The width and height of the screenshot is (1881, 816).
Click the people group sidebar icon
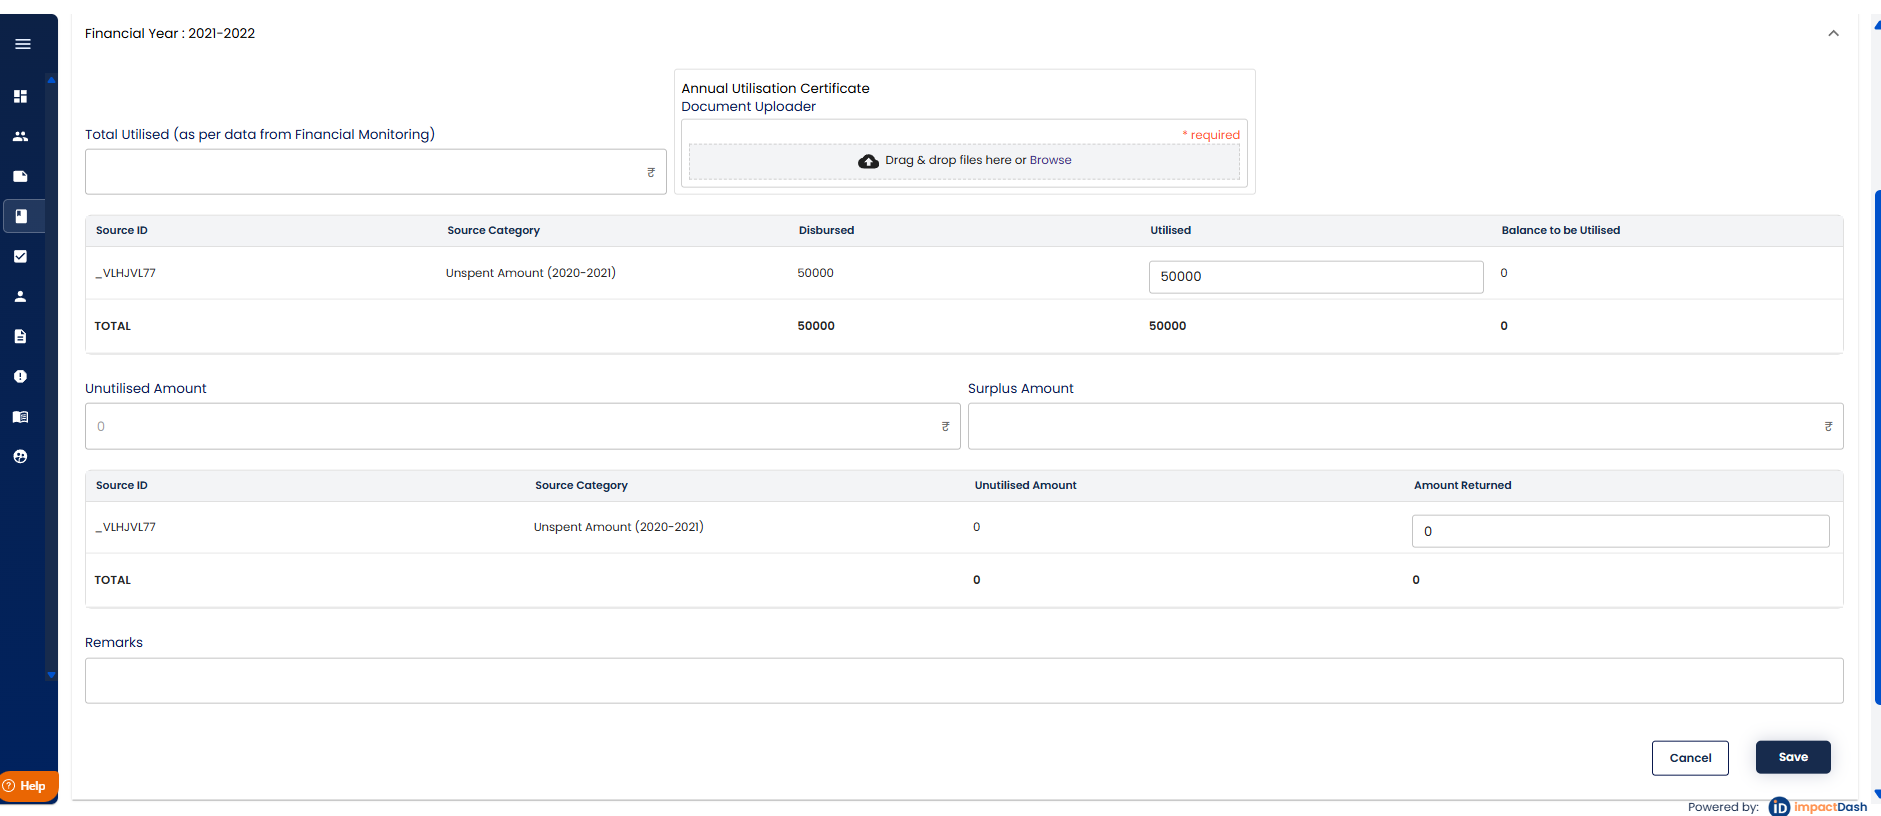coord(20,137)
